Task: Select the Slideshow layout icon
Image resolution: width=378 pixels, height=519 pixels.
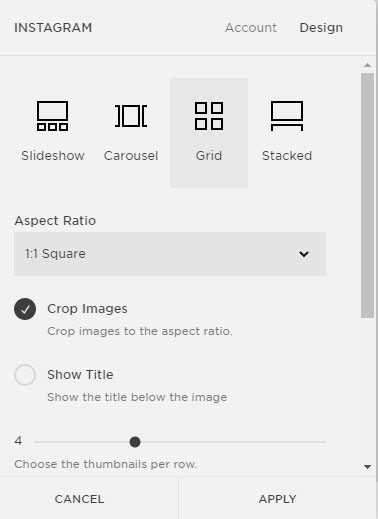Action: tap(52, 116)
